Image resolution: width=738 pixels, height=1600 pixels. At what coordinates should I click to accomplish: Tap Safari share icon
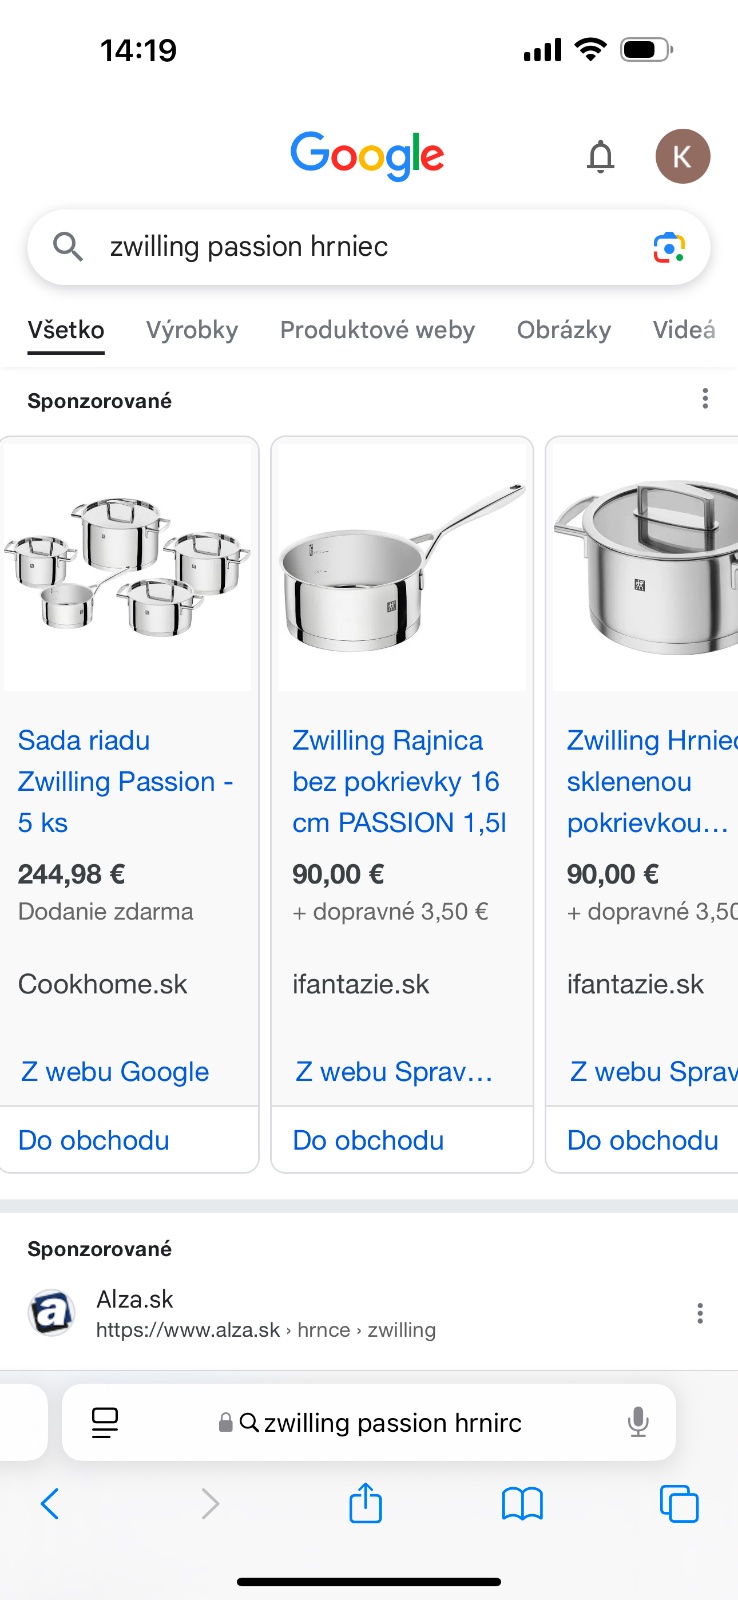pyautogui.click(x=365, y=1503)
